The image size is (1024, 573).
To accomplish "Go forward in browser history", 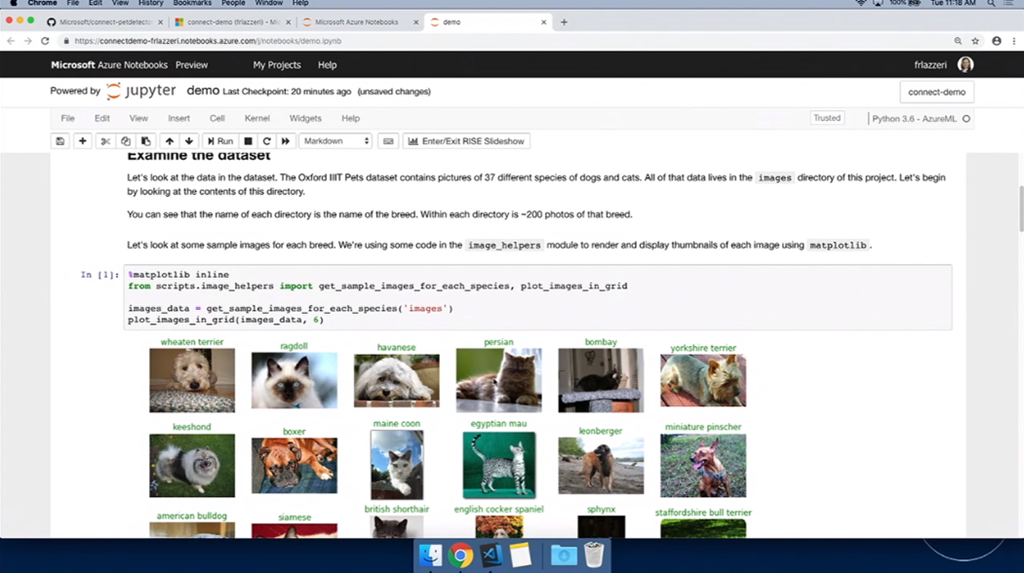I will (27, 41).
